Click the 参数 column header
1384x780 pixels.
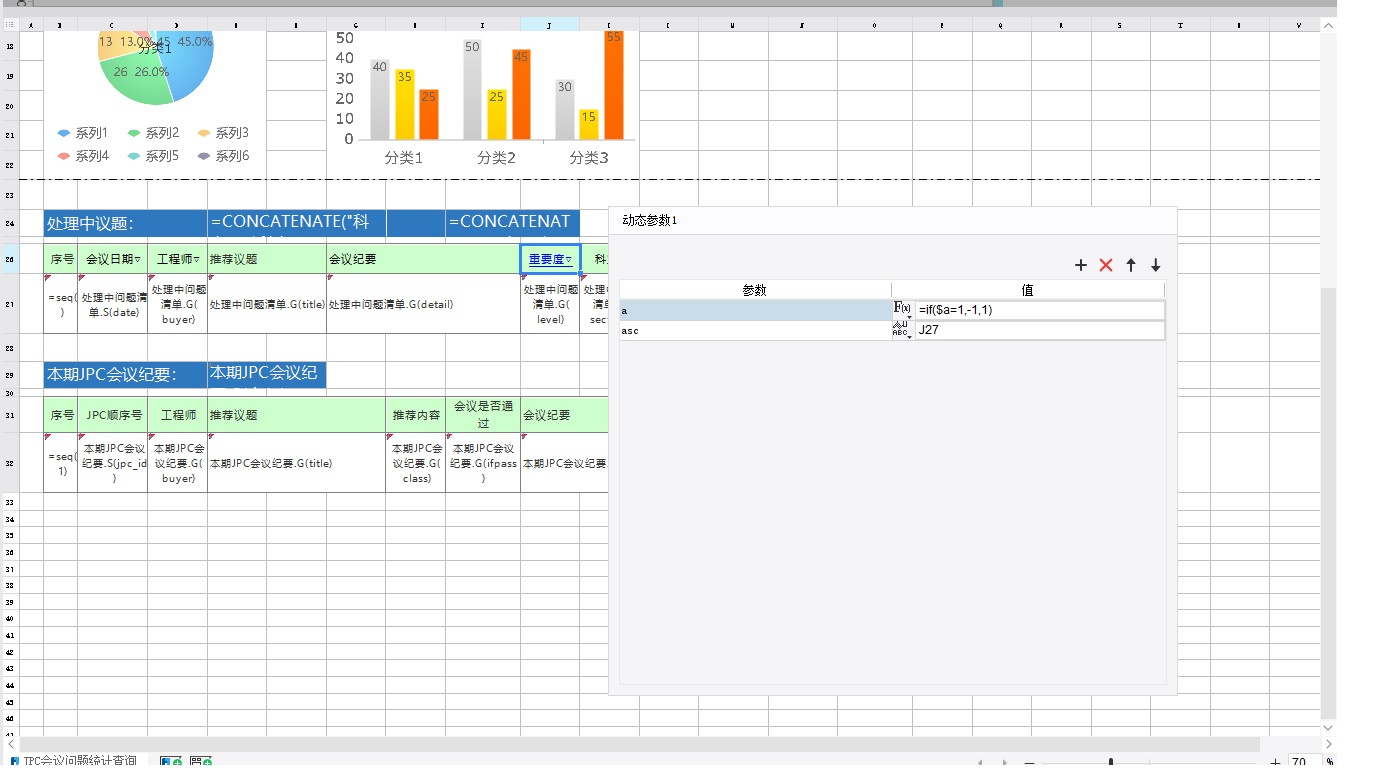coord(755,290)
